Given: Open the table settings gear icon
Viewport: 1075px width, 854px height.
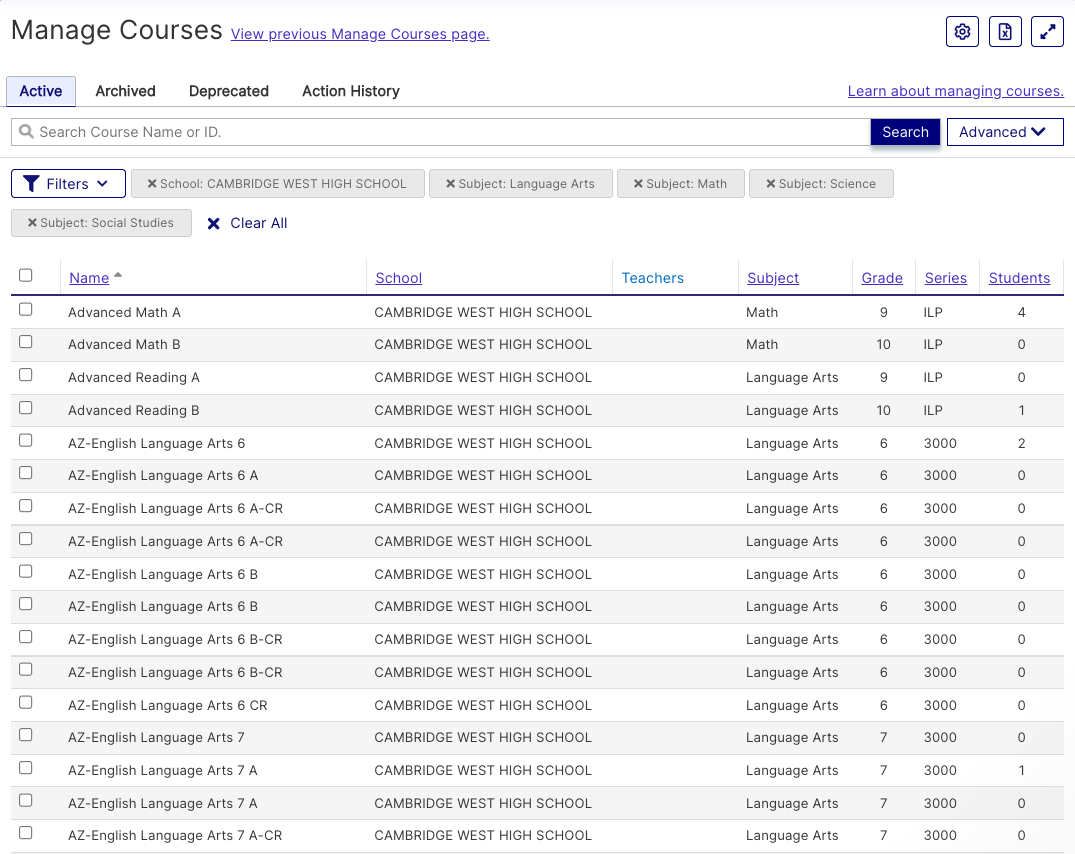Looking at the screenshot, I should [x=962, y=31].
